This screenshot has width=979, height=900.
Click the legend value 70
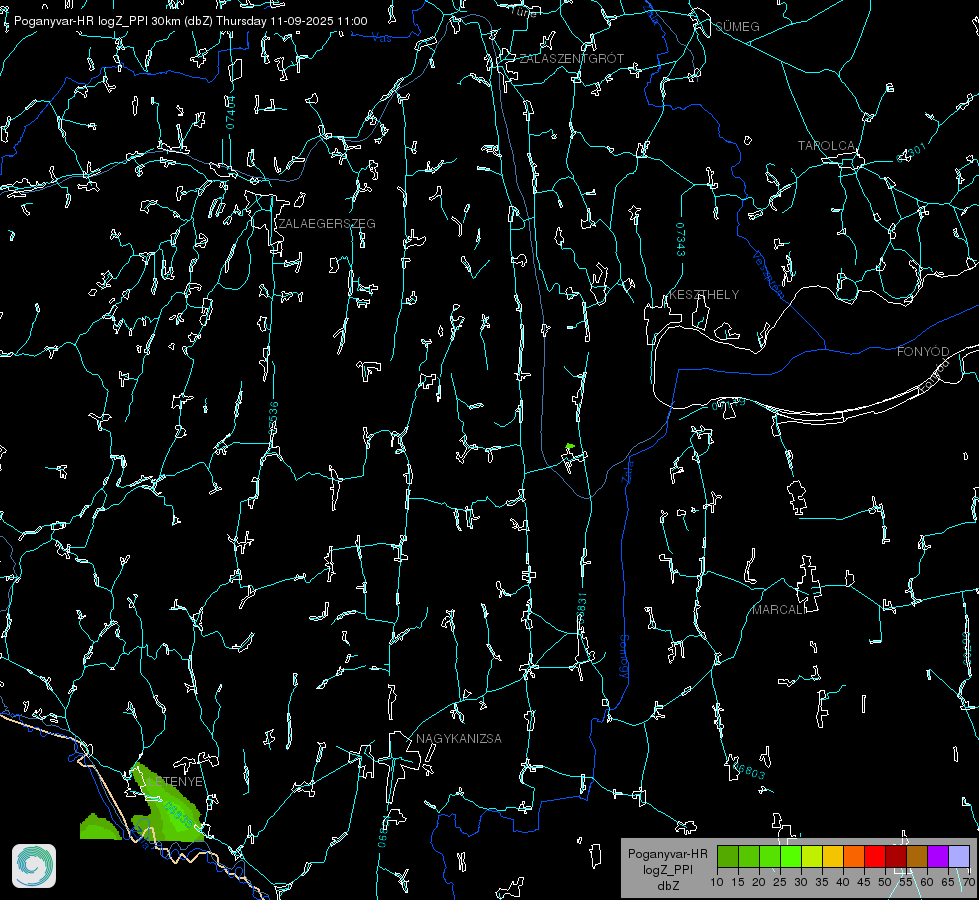[x=969, y=882]
